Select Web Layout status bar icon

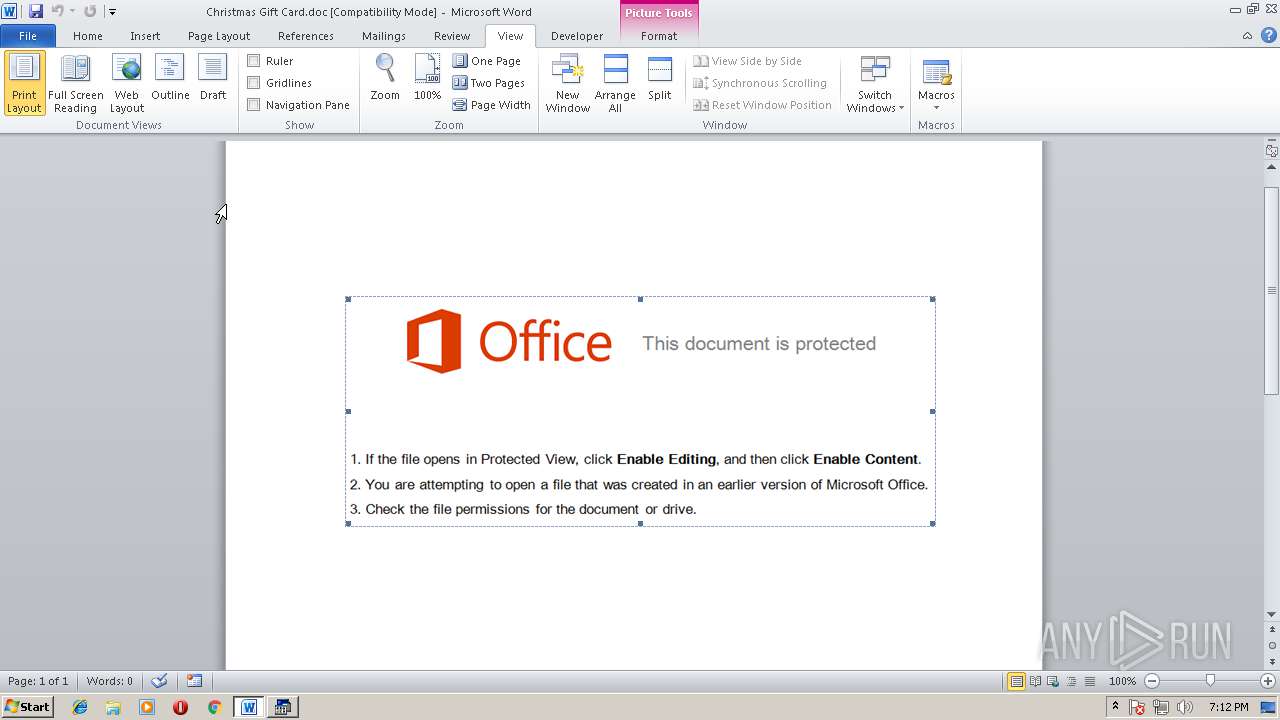tap(1052, 681)
